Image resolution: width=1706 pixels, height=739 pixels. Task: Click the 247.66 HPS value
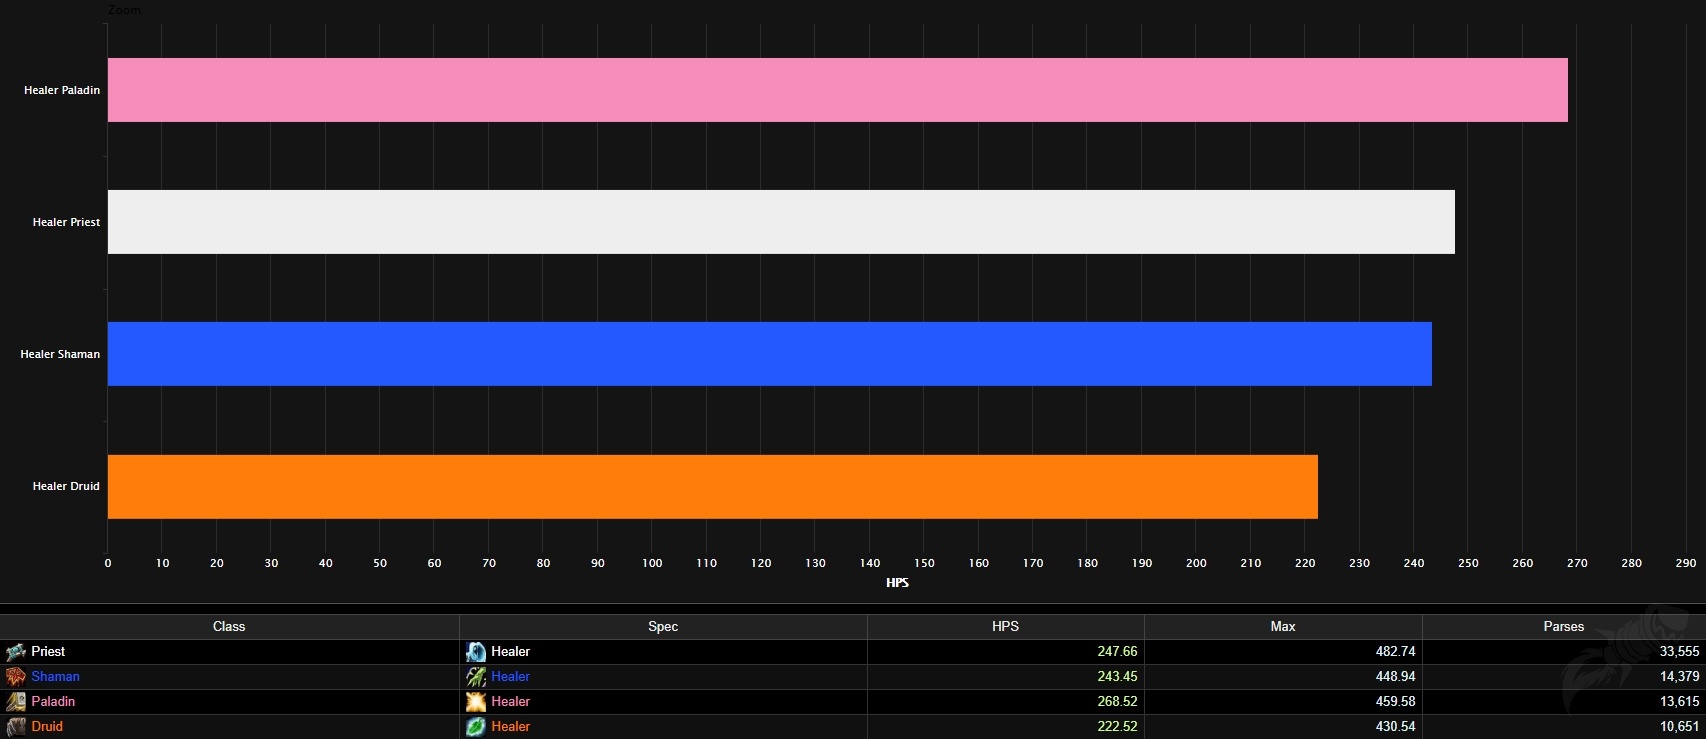pyautogui.click(x=1117, y=652)
